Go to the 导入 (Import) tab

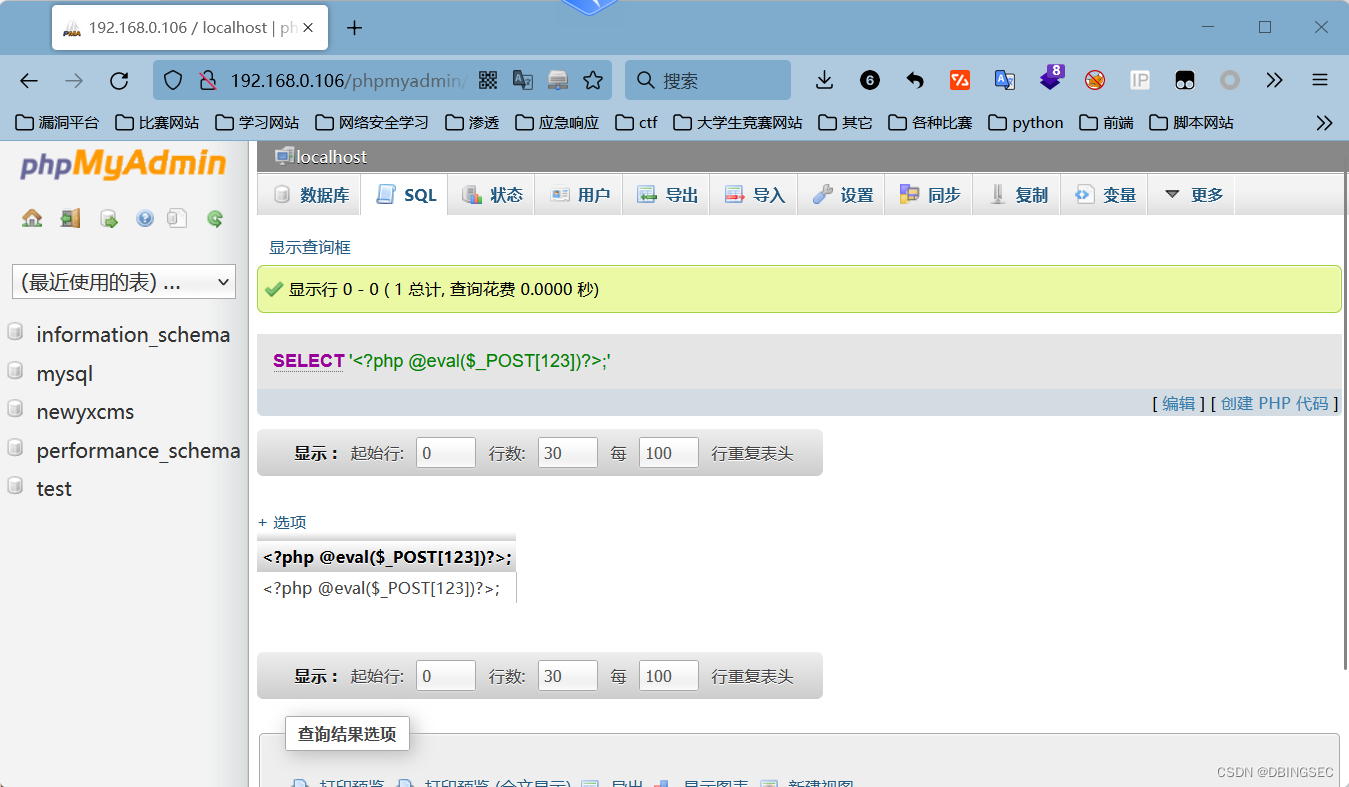click(755, 195)
